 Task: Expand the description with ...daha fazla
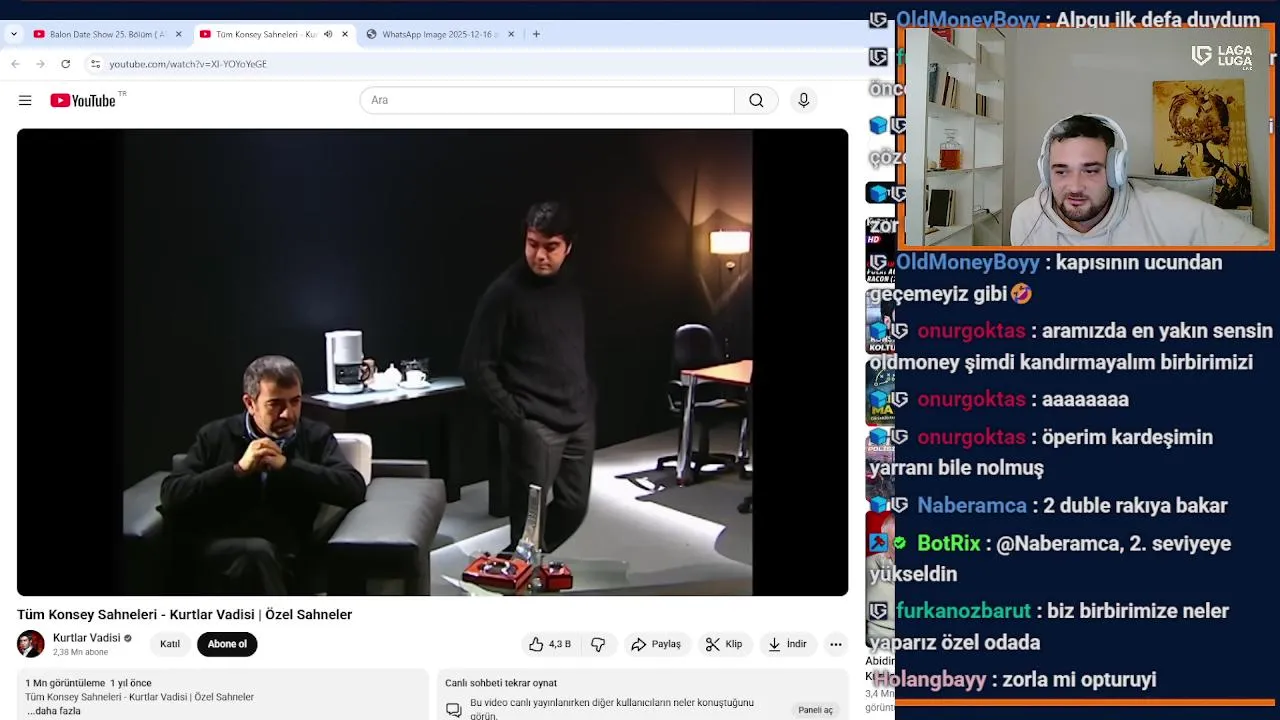tap(54, 711)
